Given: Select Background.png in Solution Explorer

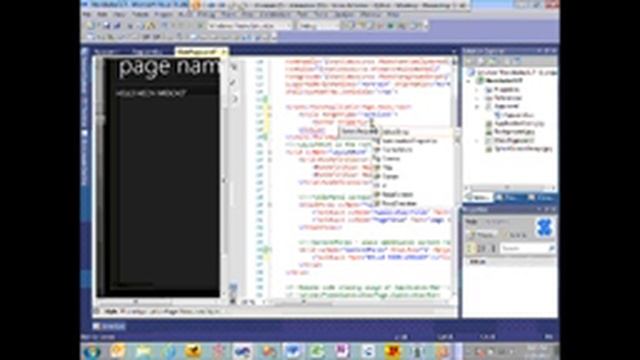Looking at the screenshot, I should point(511,132).
